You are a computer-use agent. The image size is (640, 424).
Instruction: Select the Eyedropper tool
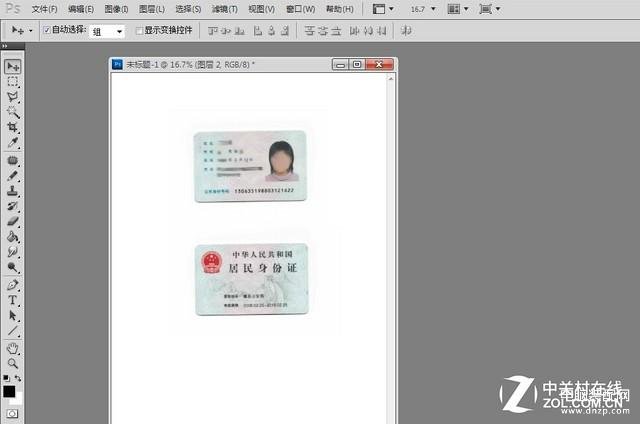tap(13, 143)
